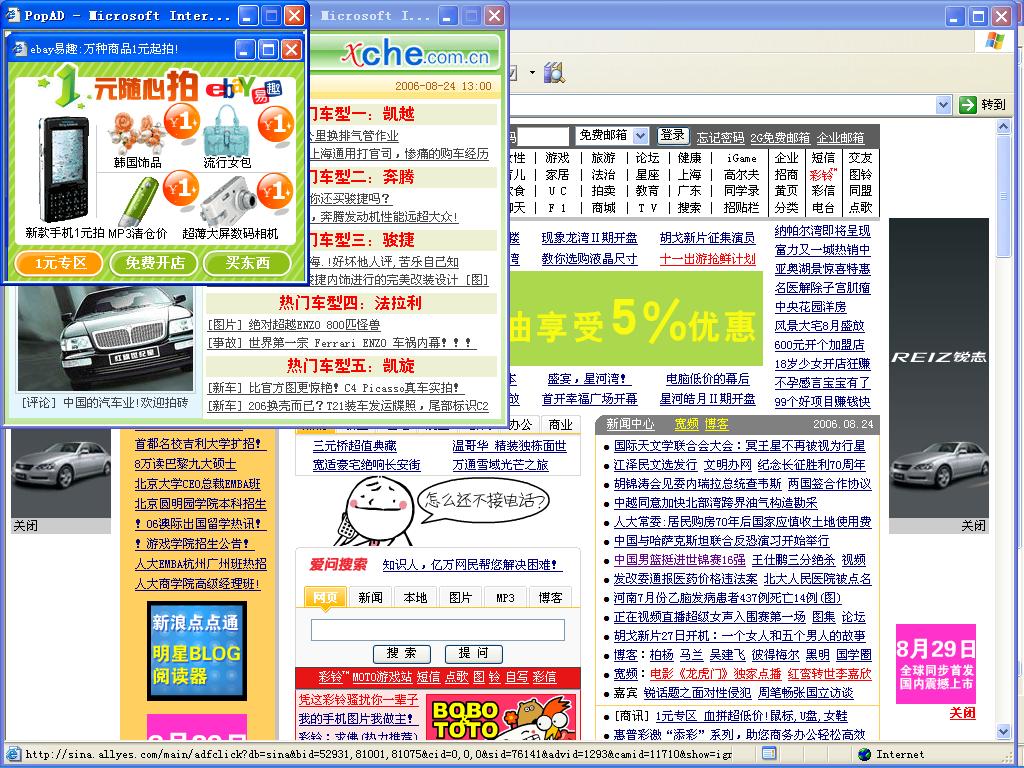Open the 新闻中心 header link
This screenshot has height=768, width=1024.
click(x=630, y=424)
